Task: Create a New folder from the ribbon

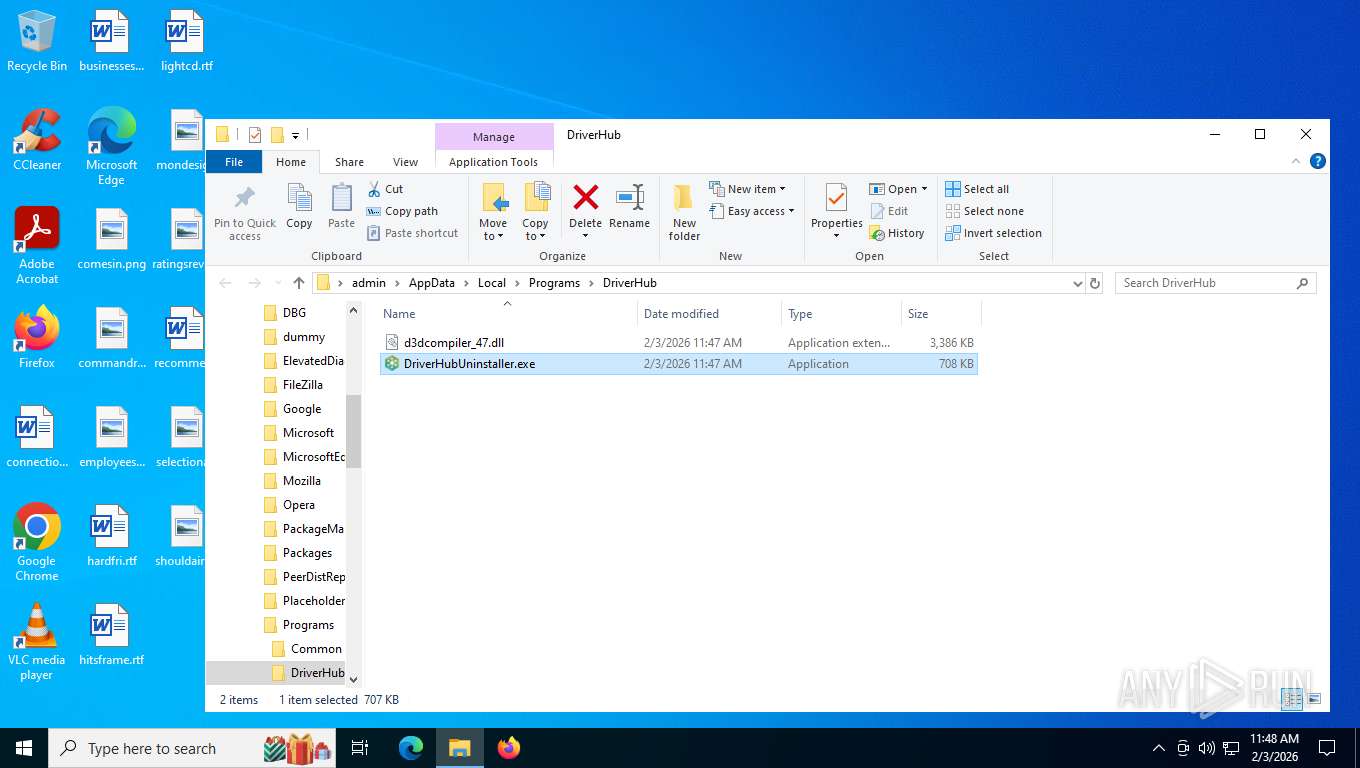Action: click(x=684, y=212)
